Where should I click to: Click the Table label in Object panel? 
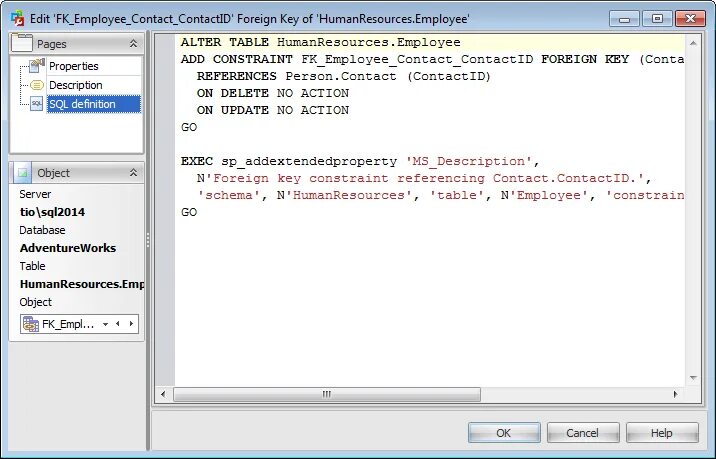click(x=32, y=266)
